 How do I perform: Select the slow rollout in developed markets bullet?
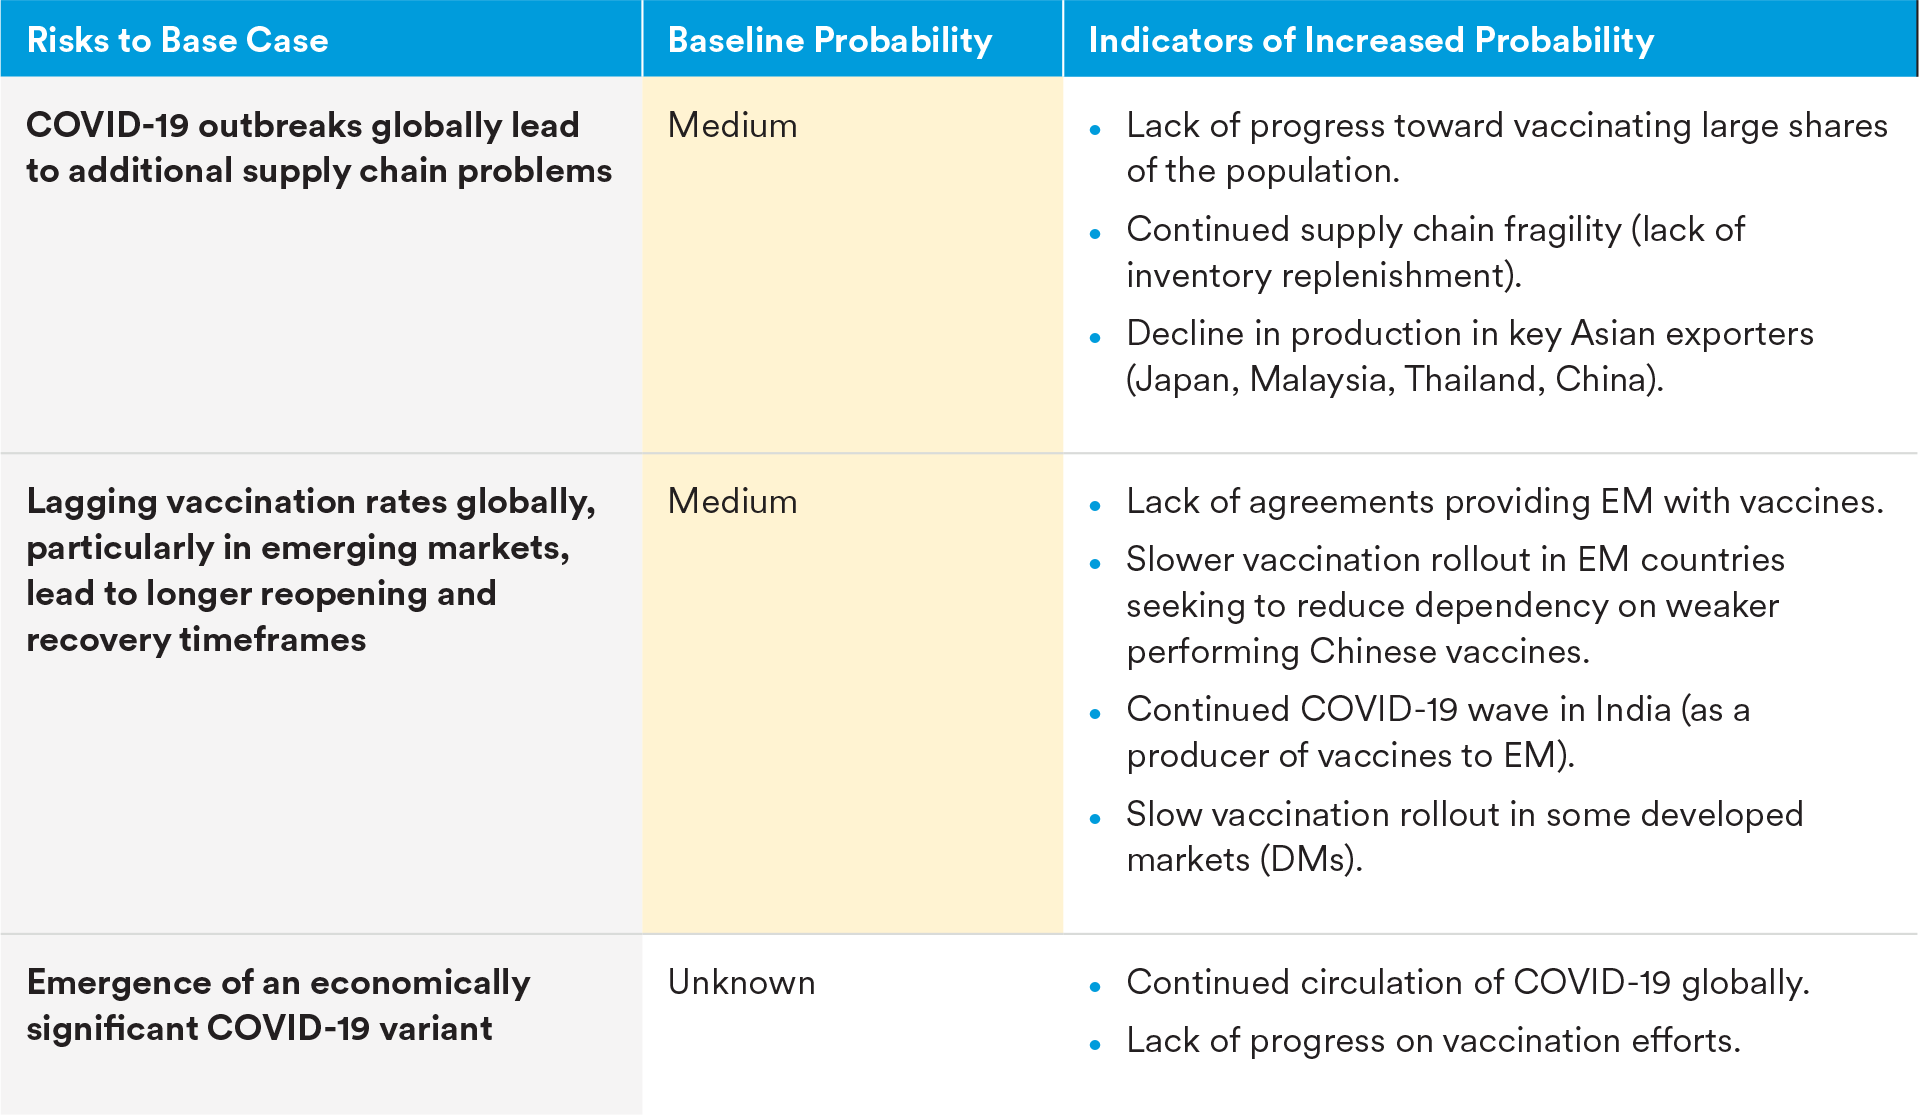coord(1464,837)
